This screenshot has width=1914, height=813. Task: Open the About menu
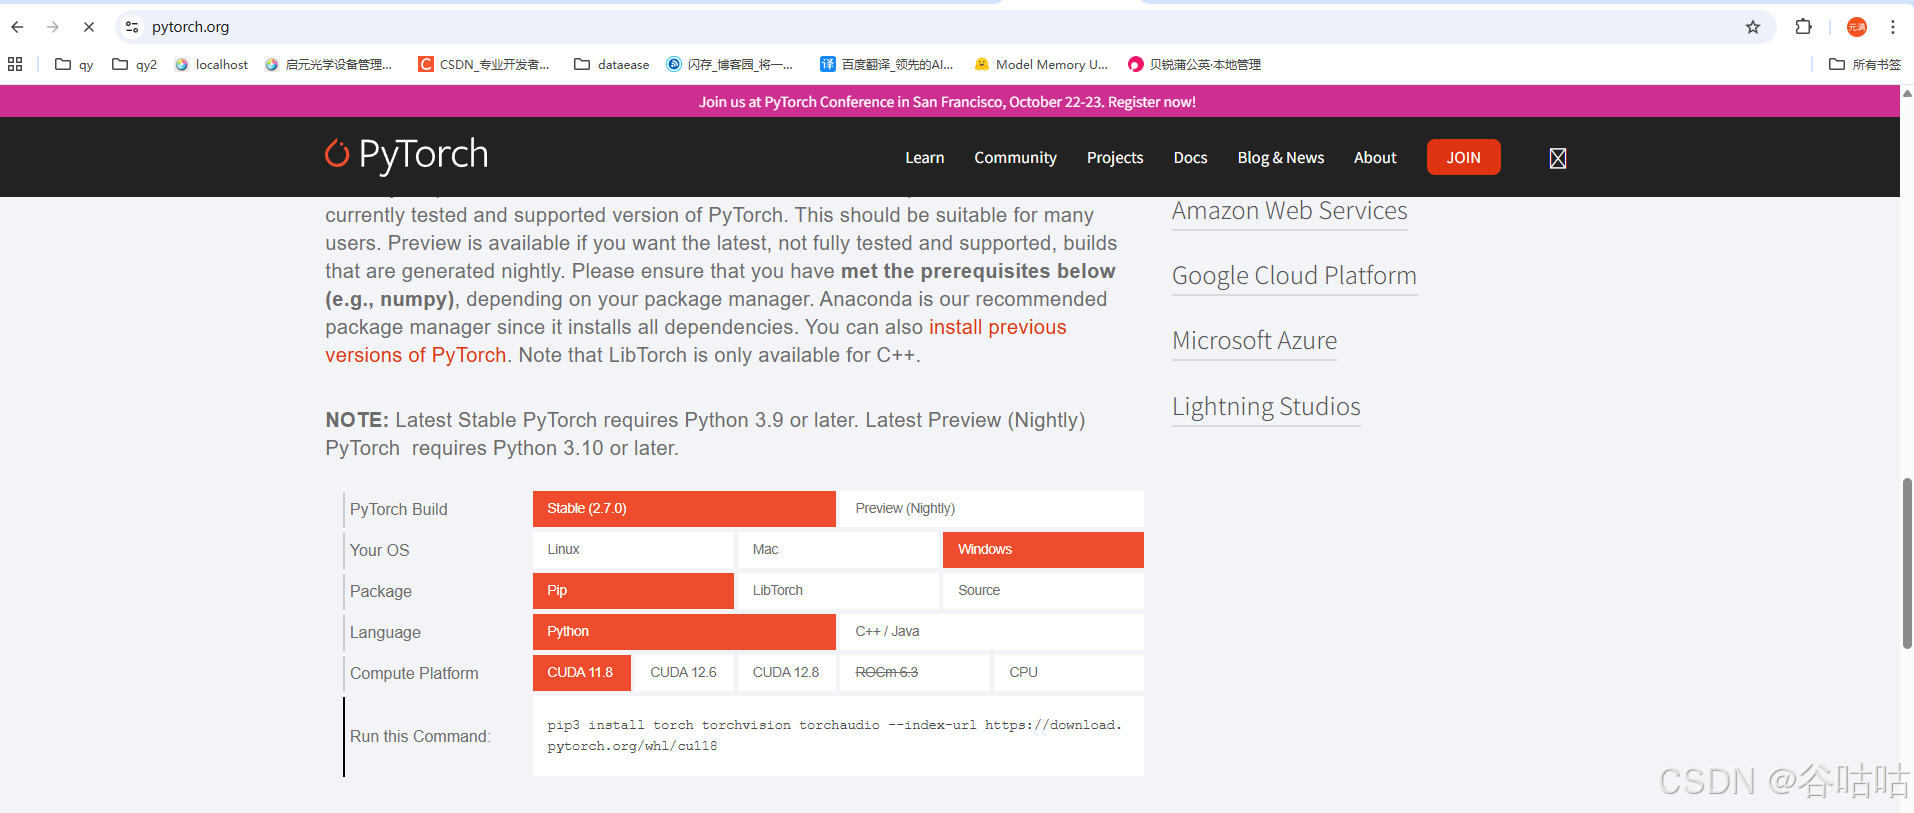pyautogui.click(x=1375, y=158)
